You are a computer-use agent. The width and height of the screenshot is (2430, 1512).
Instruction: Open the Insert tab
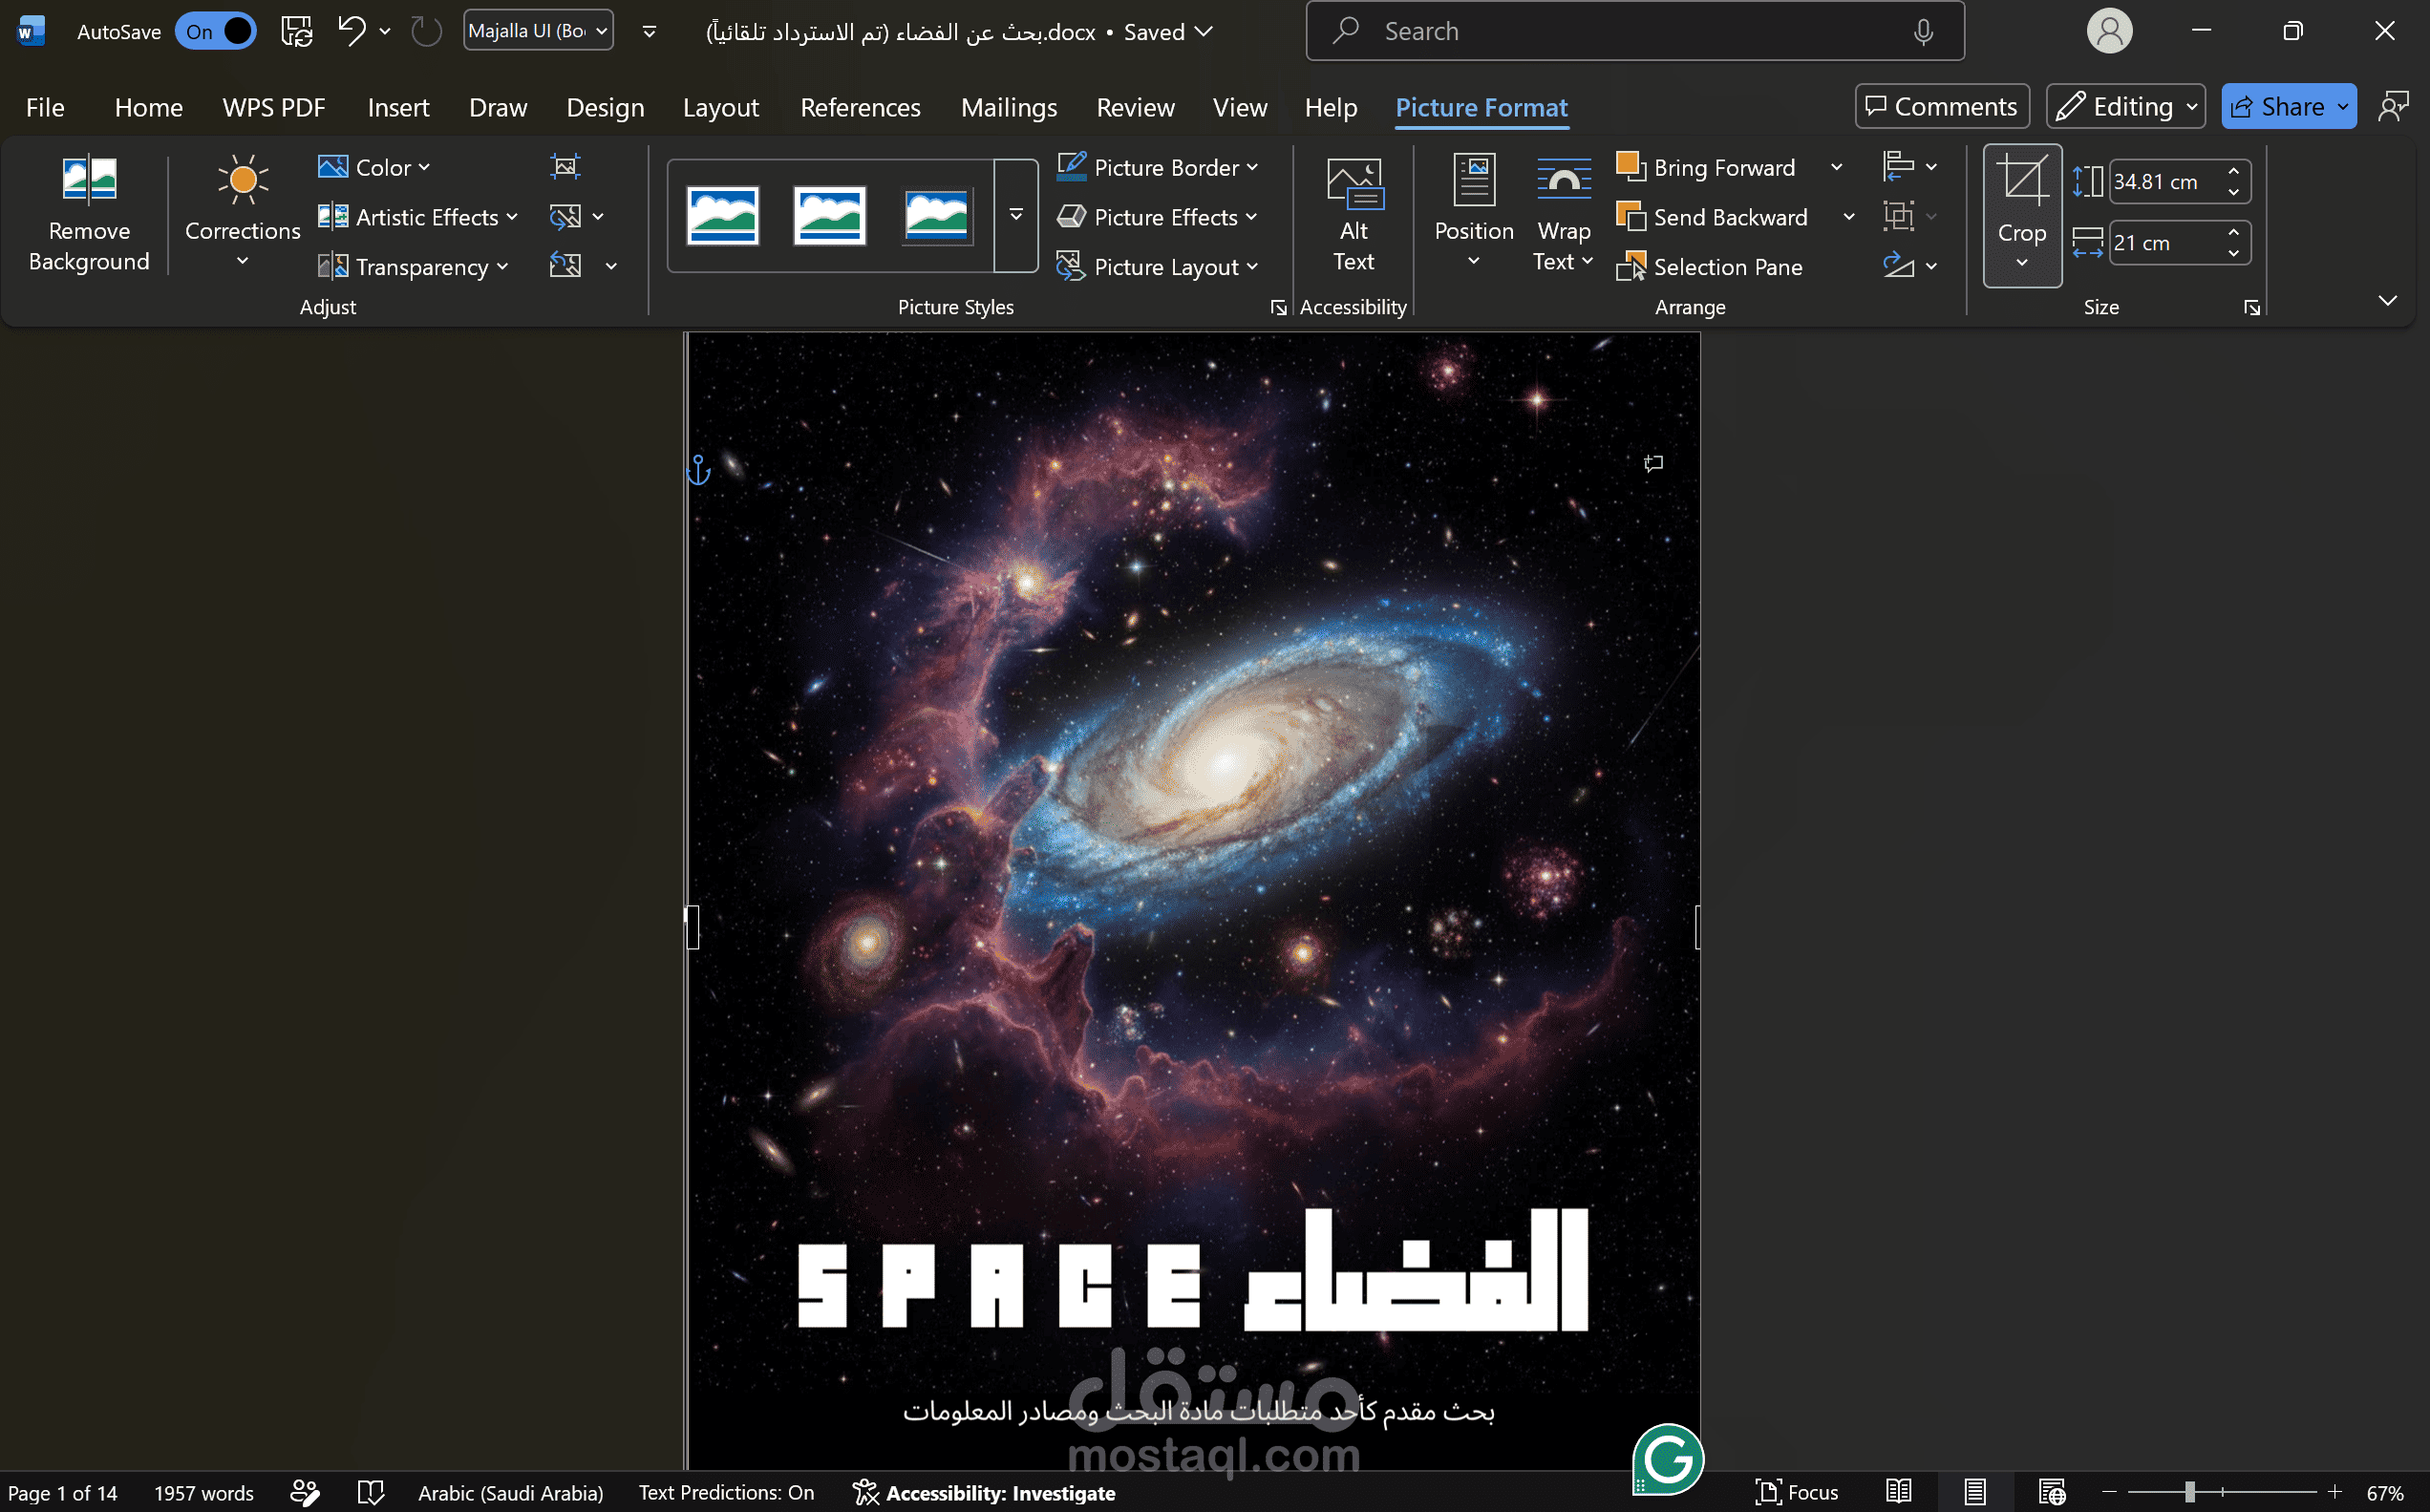(398, 107)
